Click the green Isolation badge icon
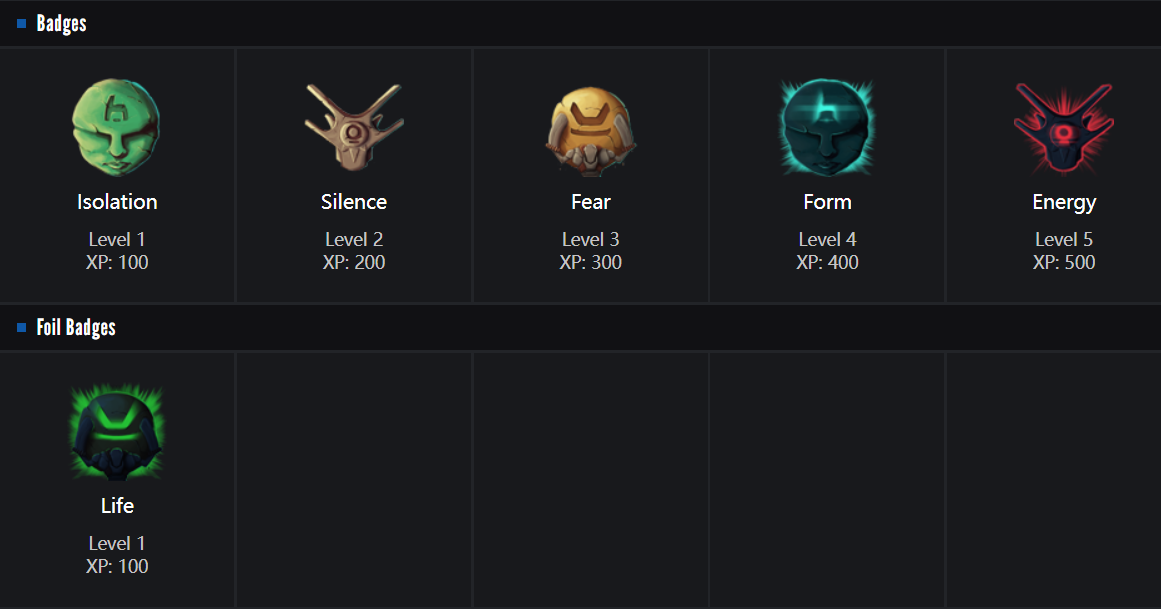Screen dimensions: 1161x609 click(x=116, y=128)
